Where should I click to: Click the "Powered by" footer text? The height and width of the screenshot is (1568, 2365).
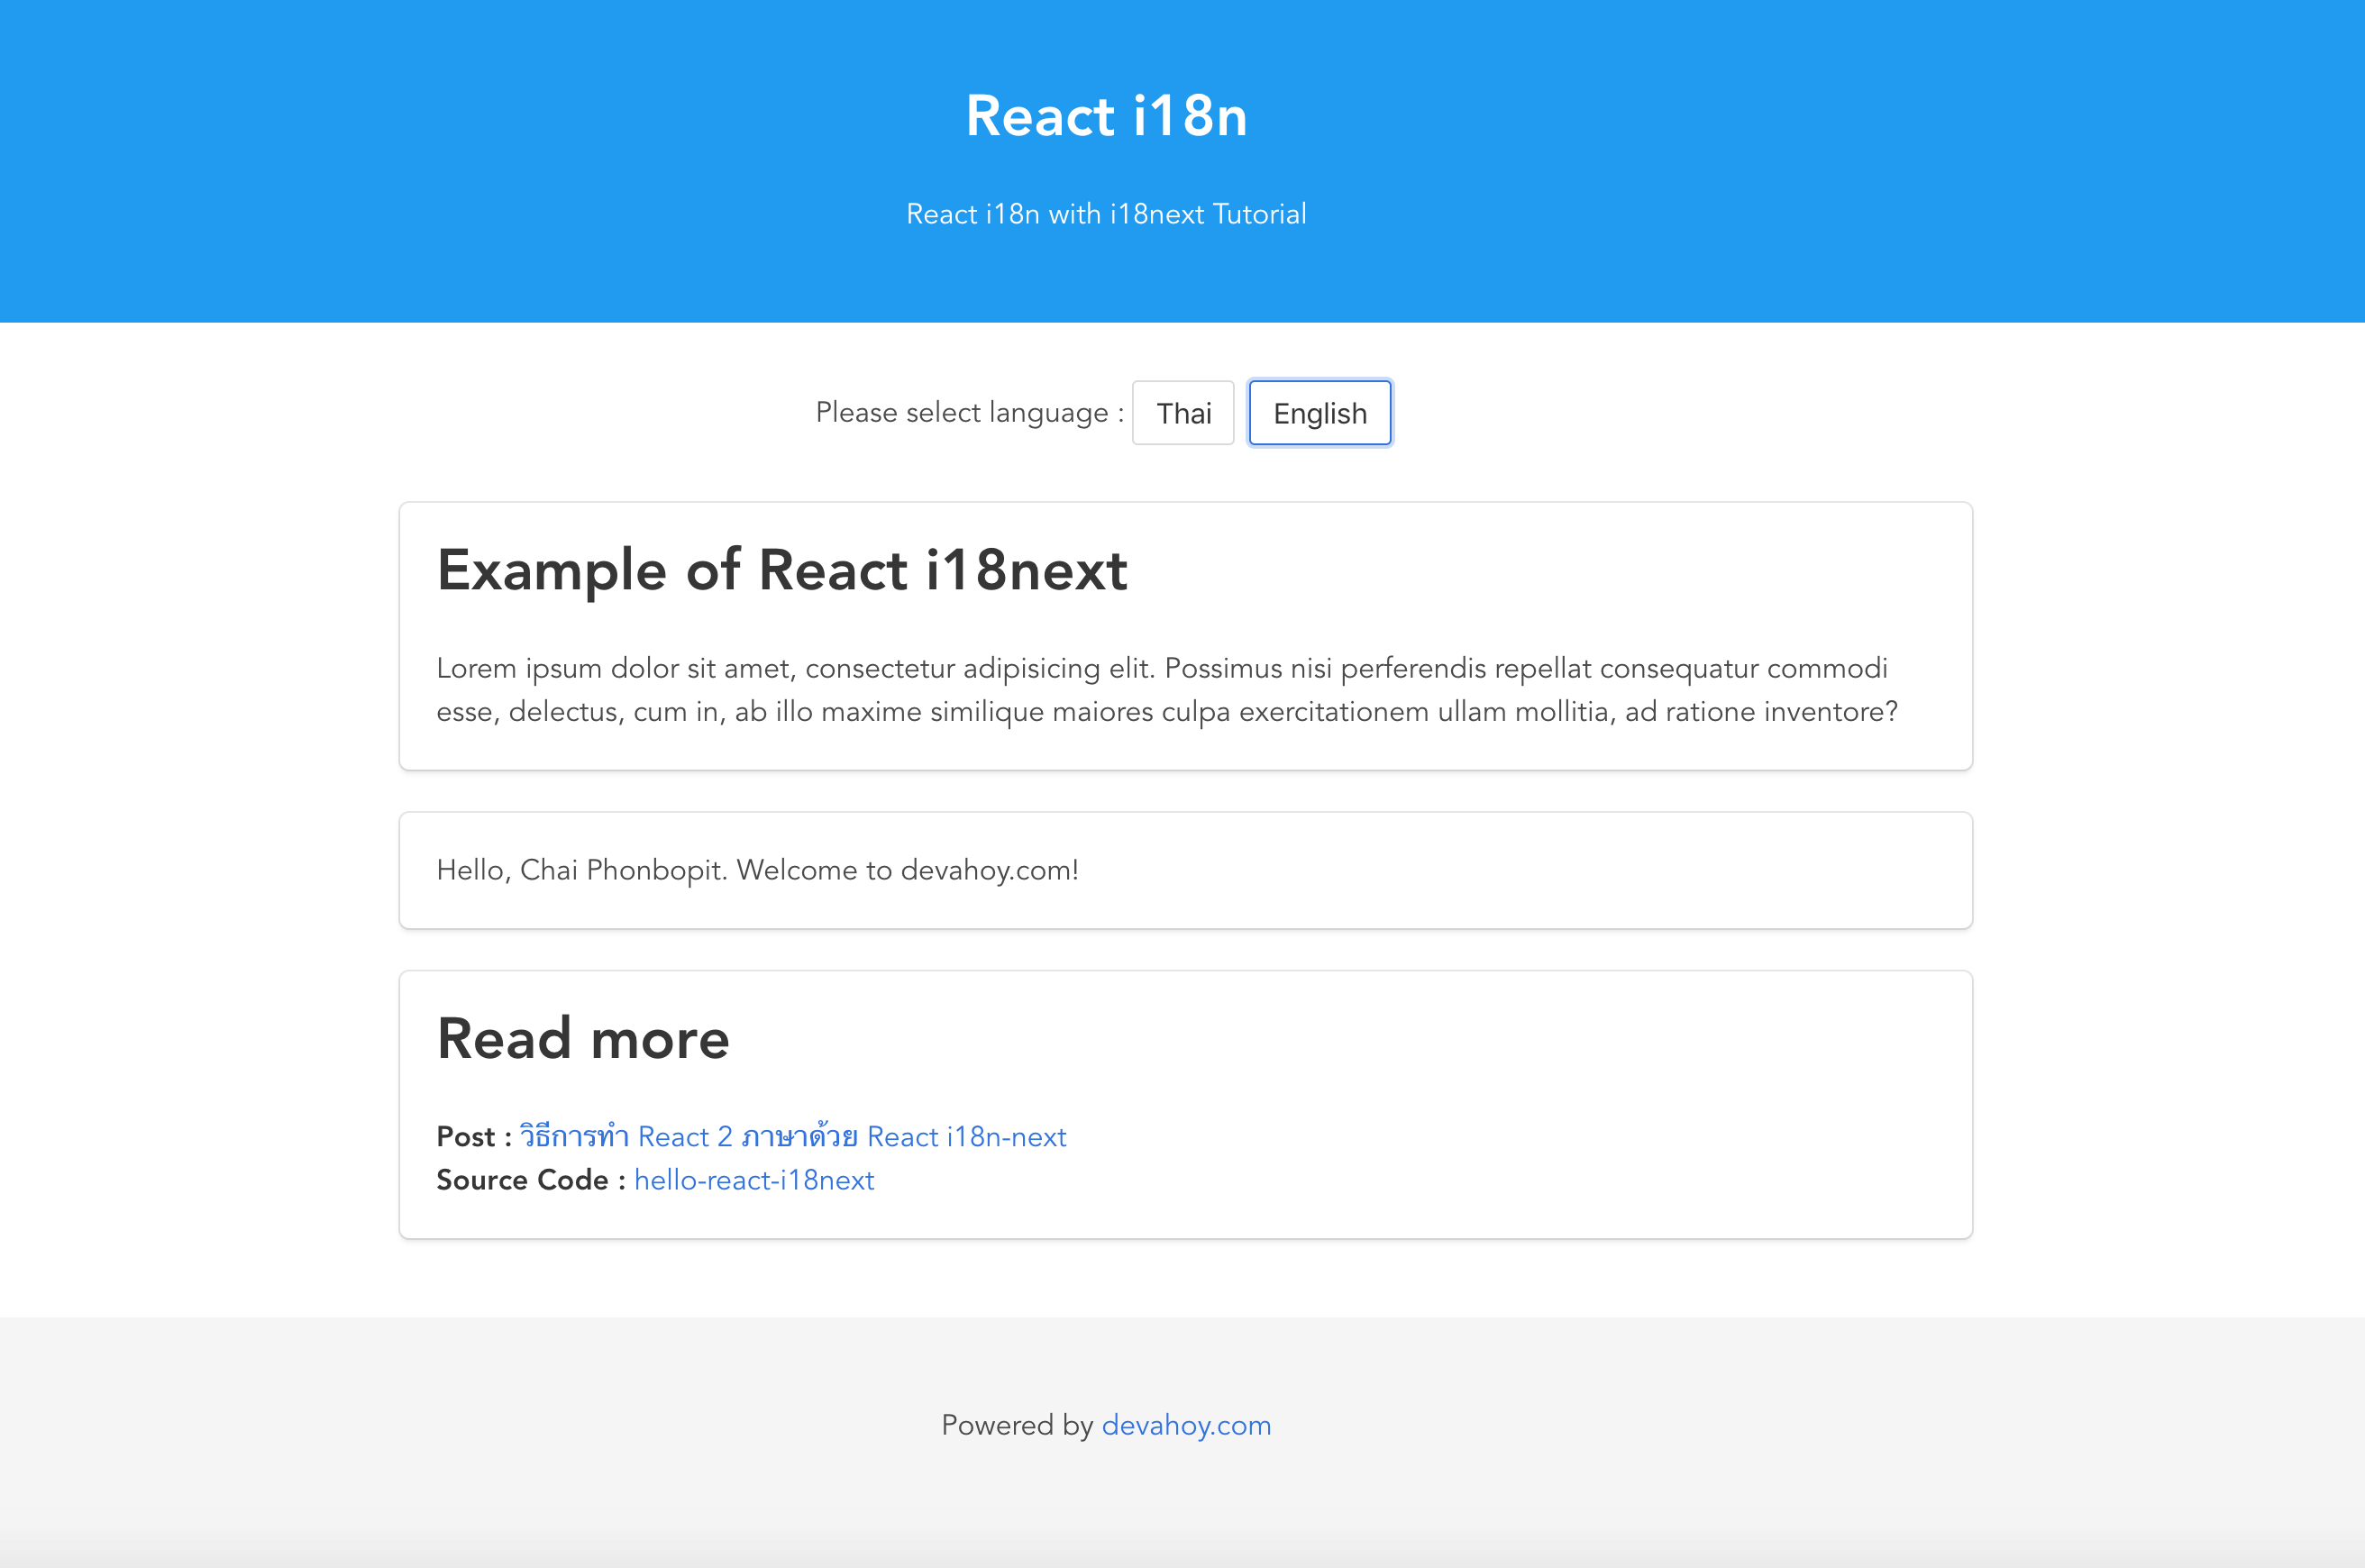click(1017, 1425)
